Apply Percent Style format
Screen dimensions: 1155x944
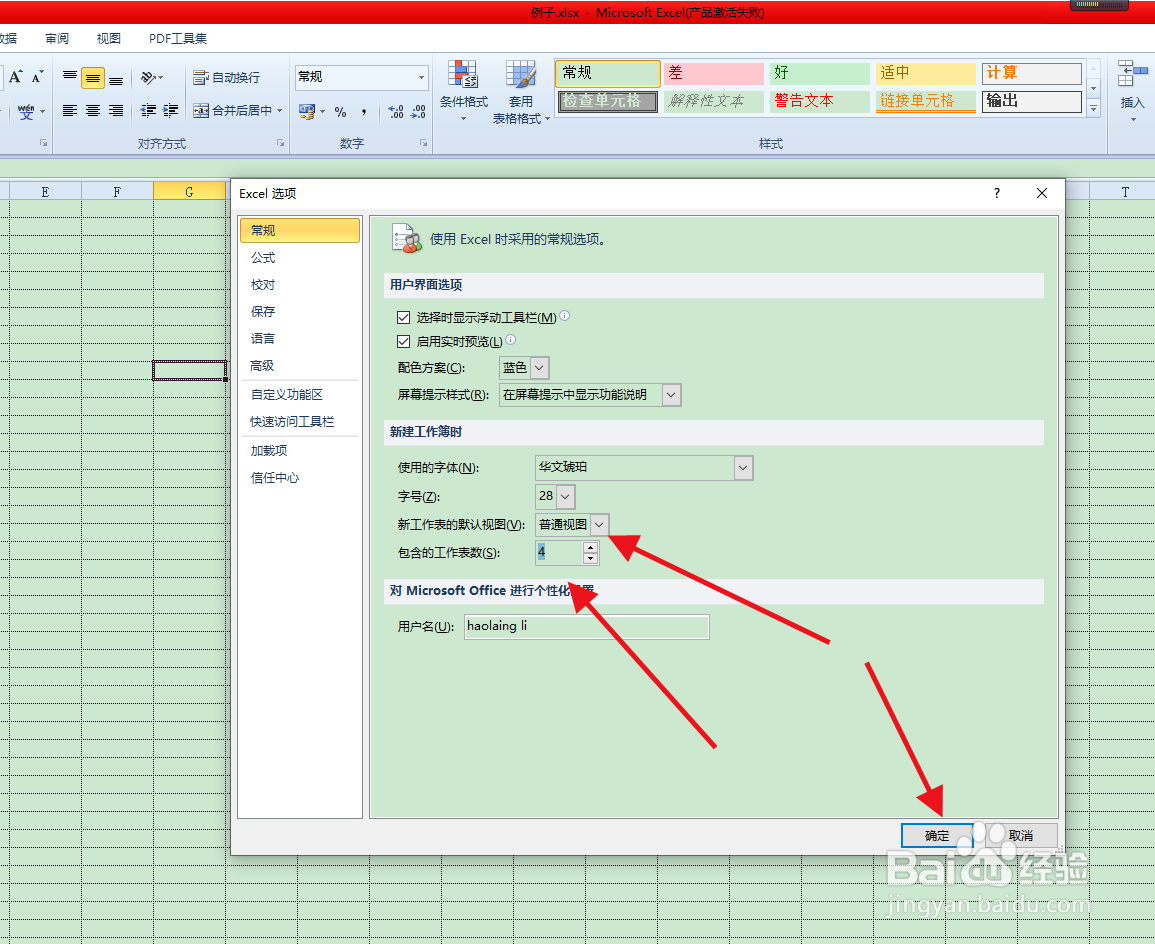[x=340, y=111]
